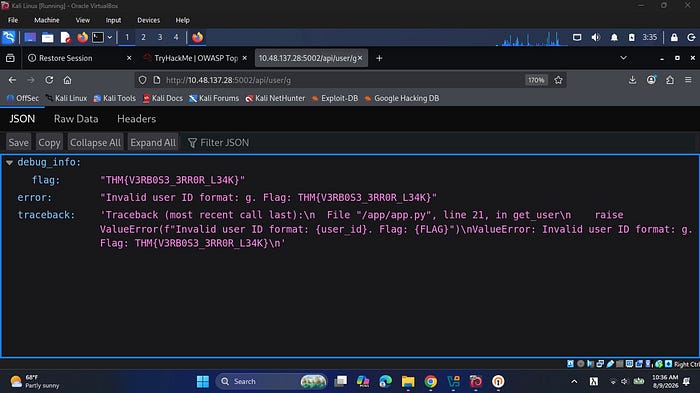Open the Kali Tools bookmark
This screenshot has height=393, width=700.
[x=115, y=98]
